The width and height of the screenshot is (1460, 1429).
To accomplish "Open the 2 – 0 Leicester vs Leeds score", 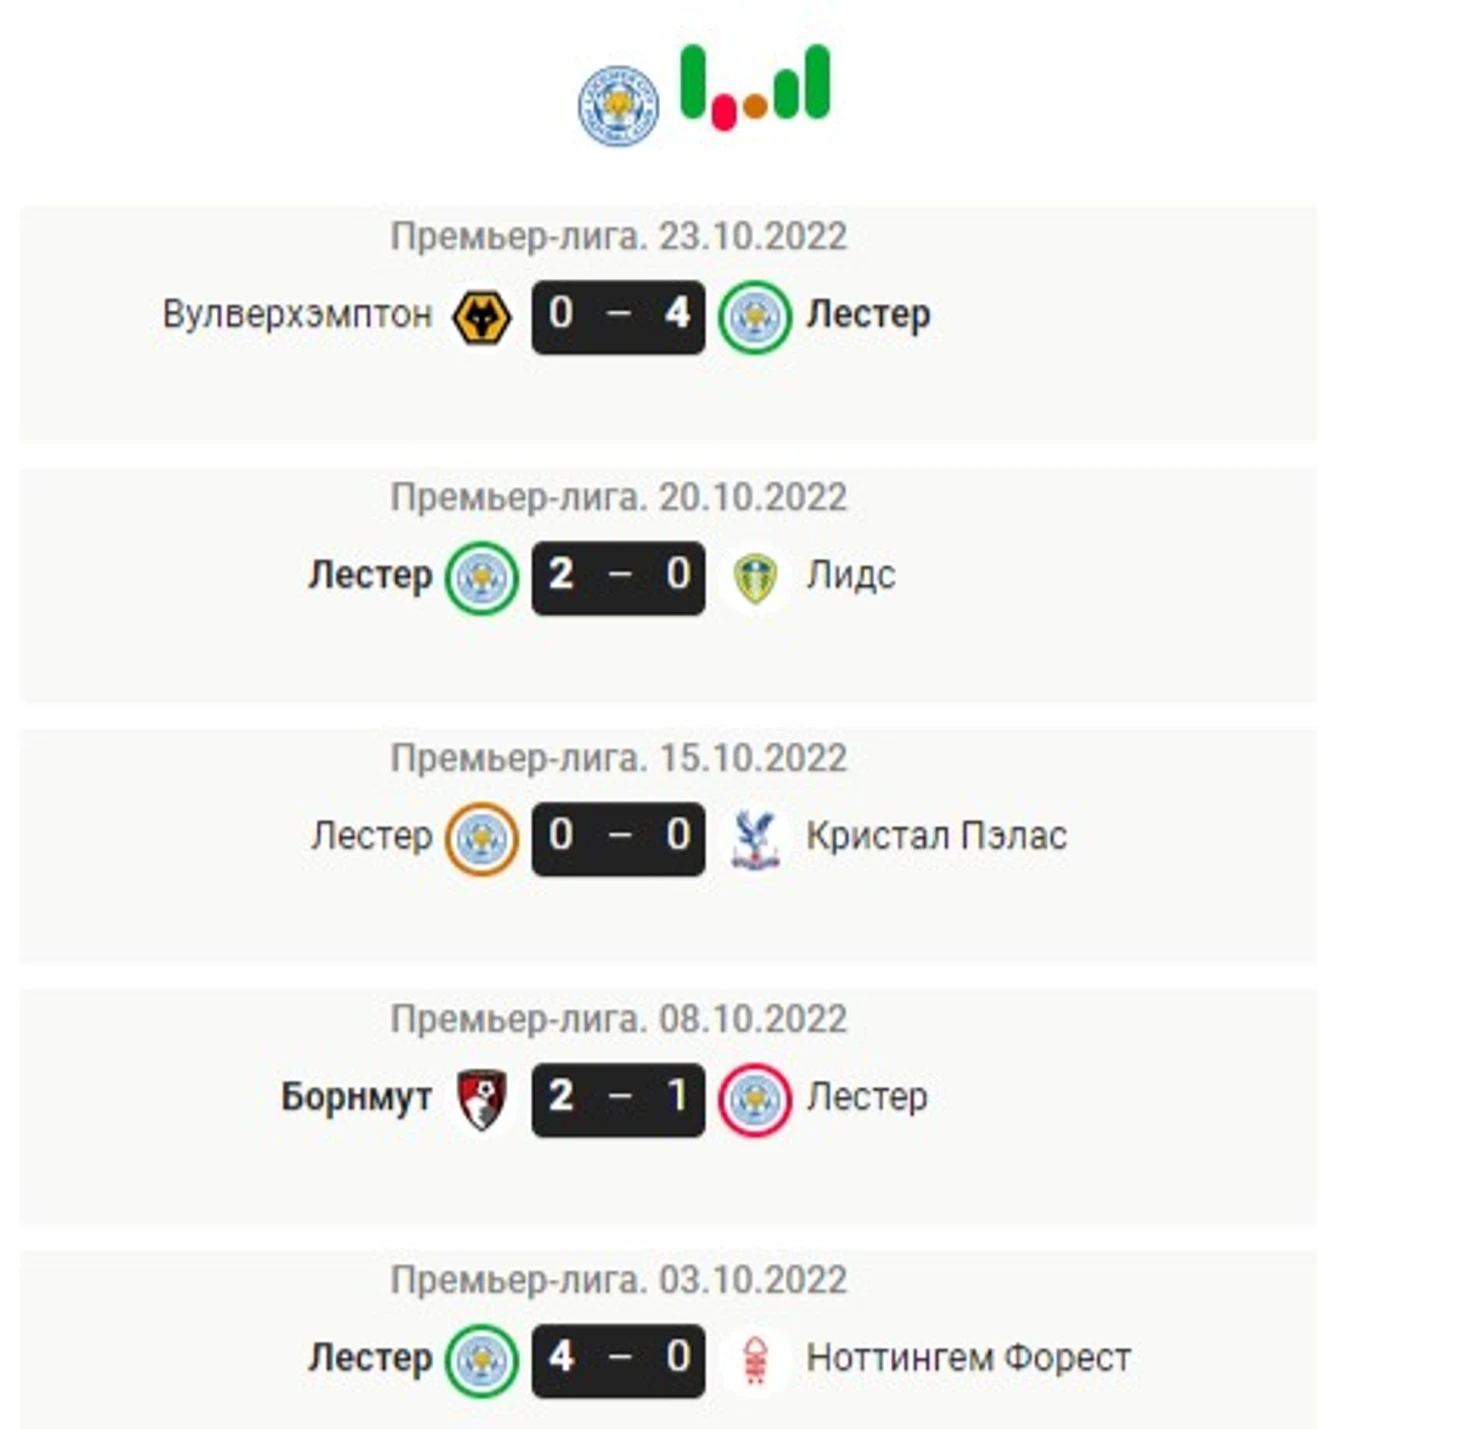I will [618, 578].
